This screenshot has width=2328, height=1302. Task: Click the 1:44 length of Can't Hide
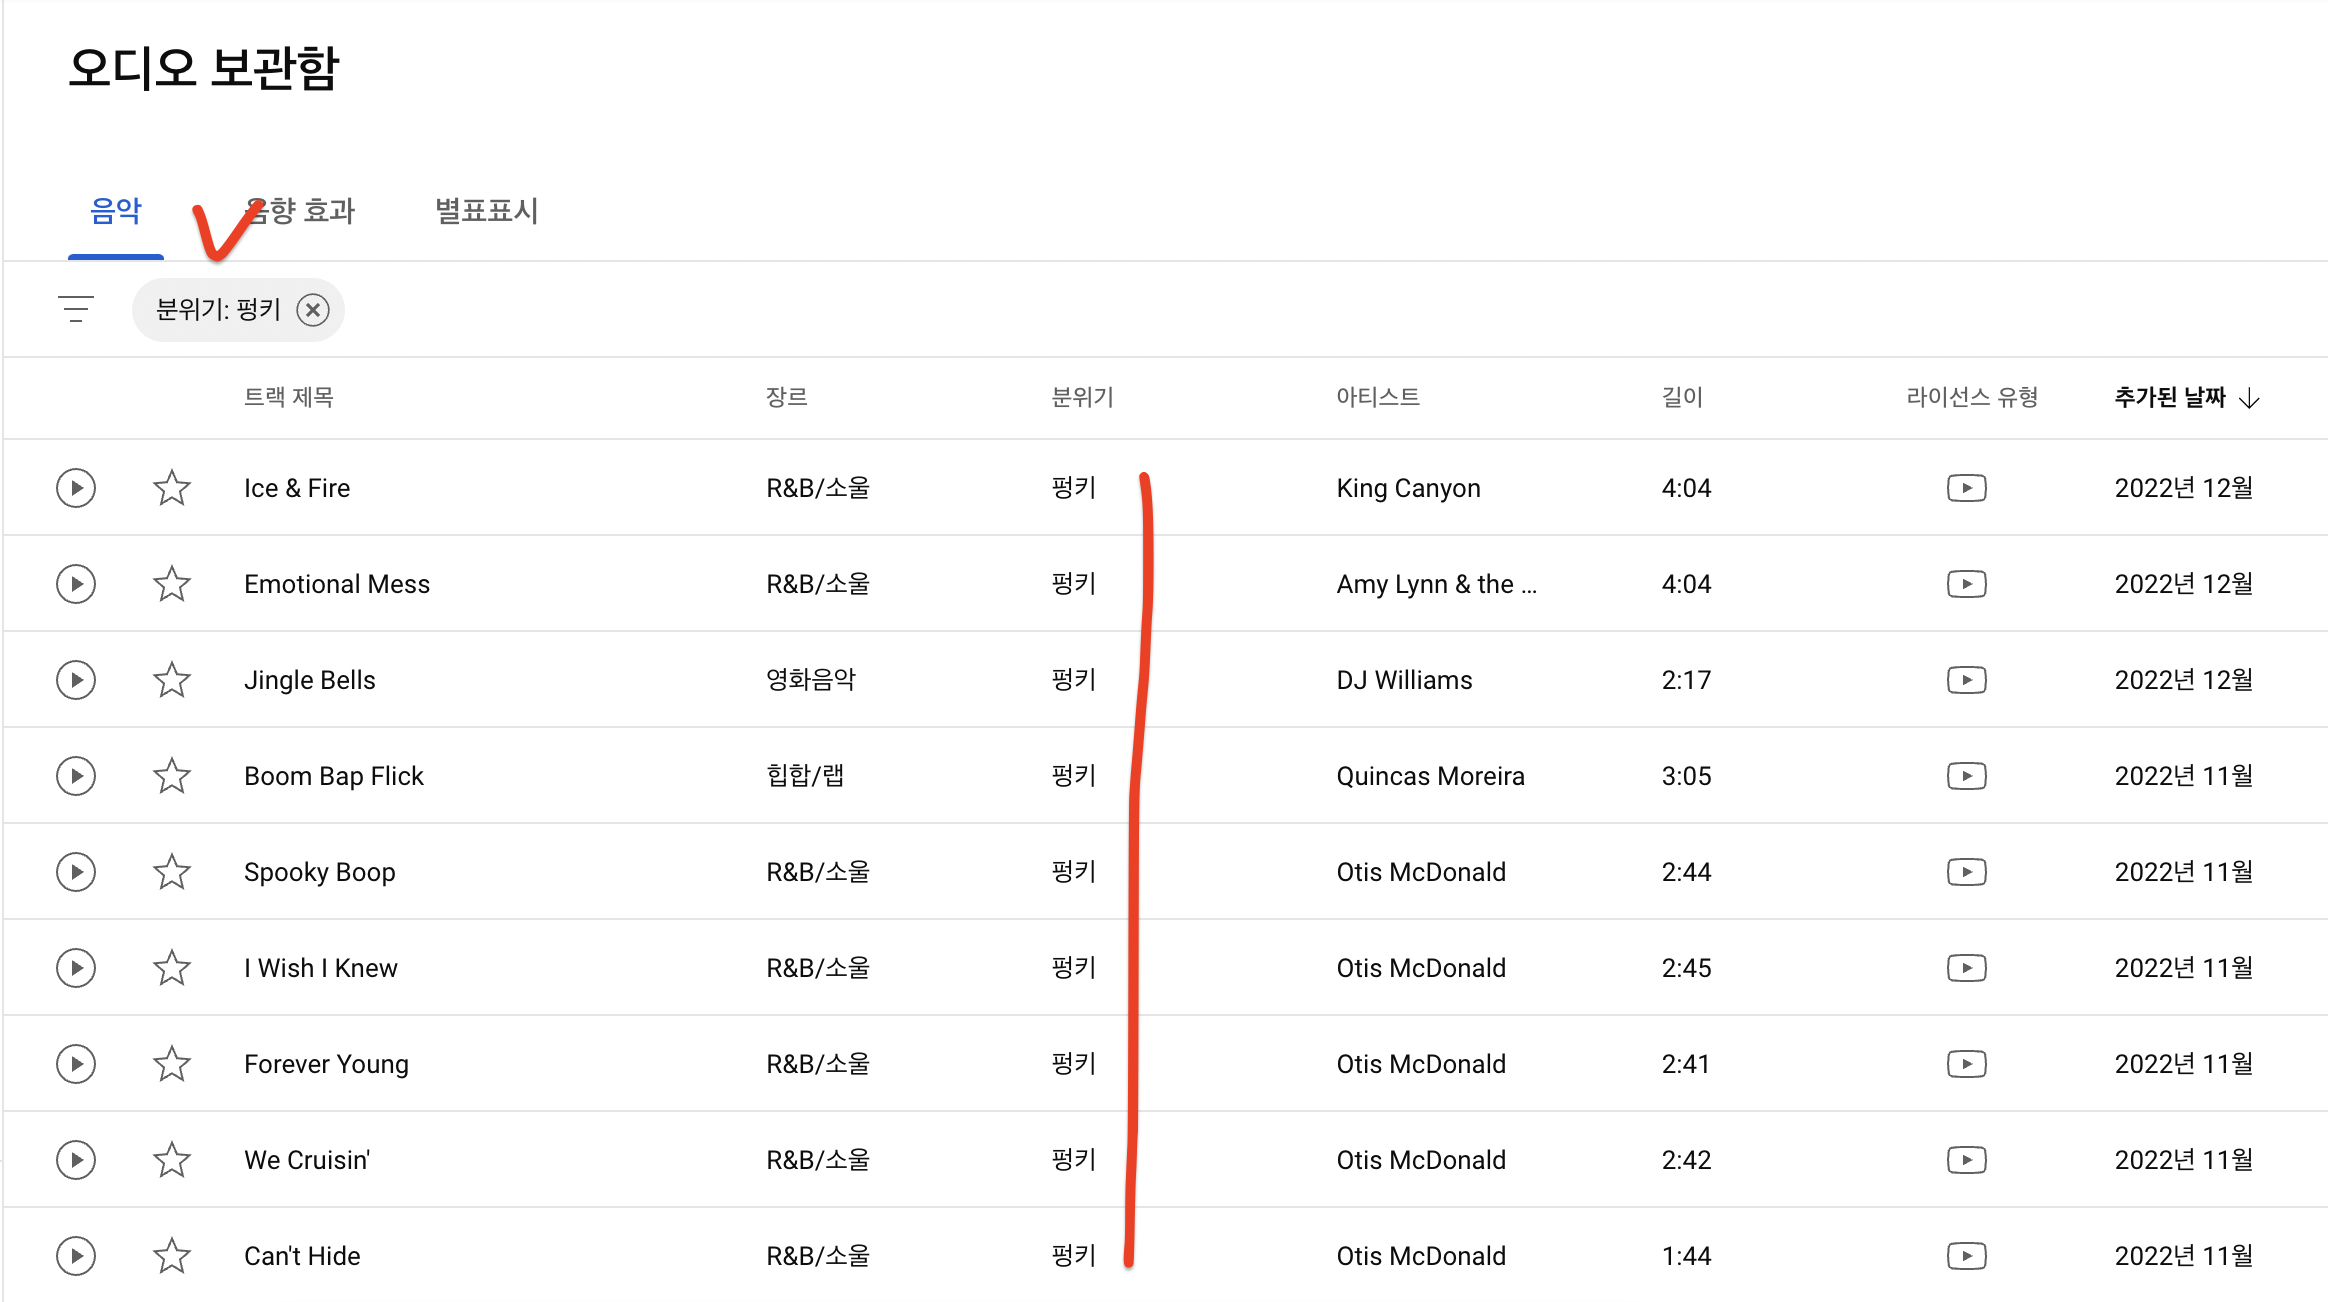pos(1687,1256)
